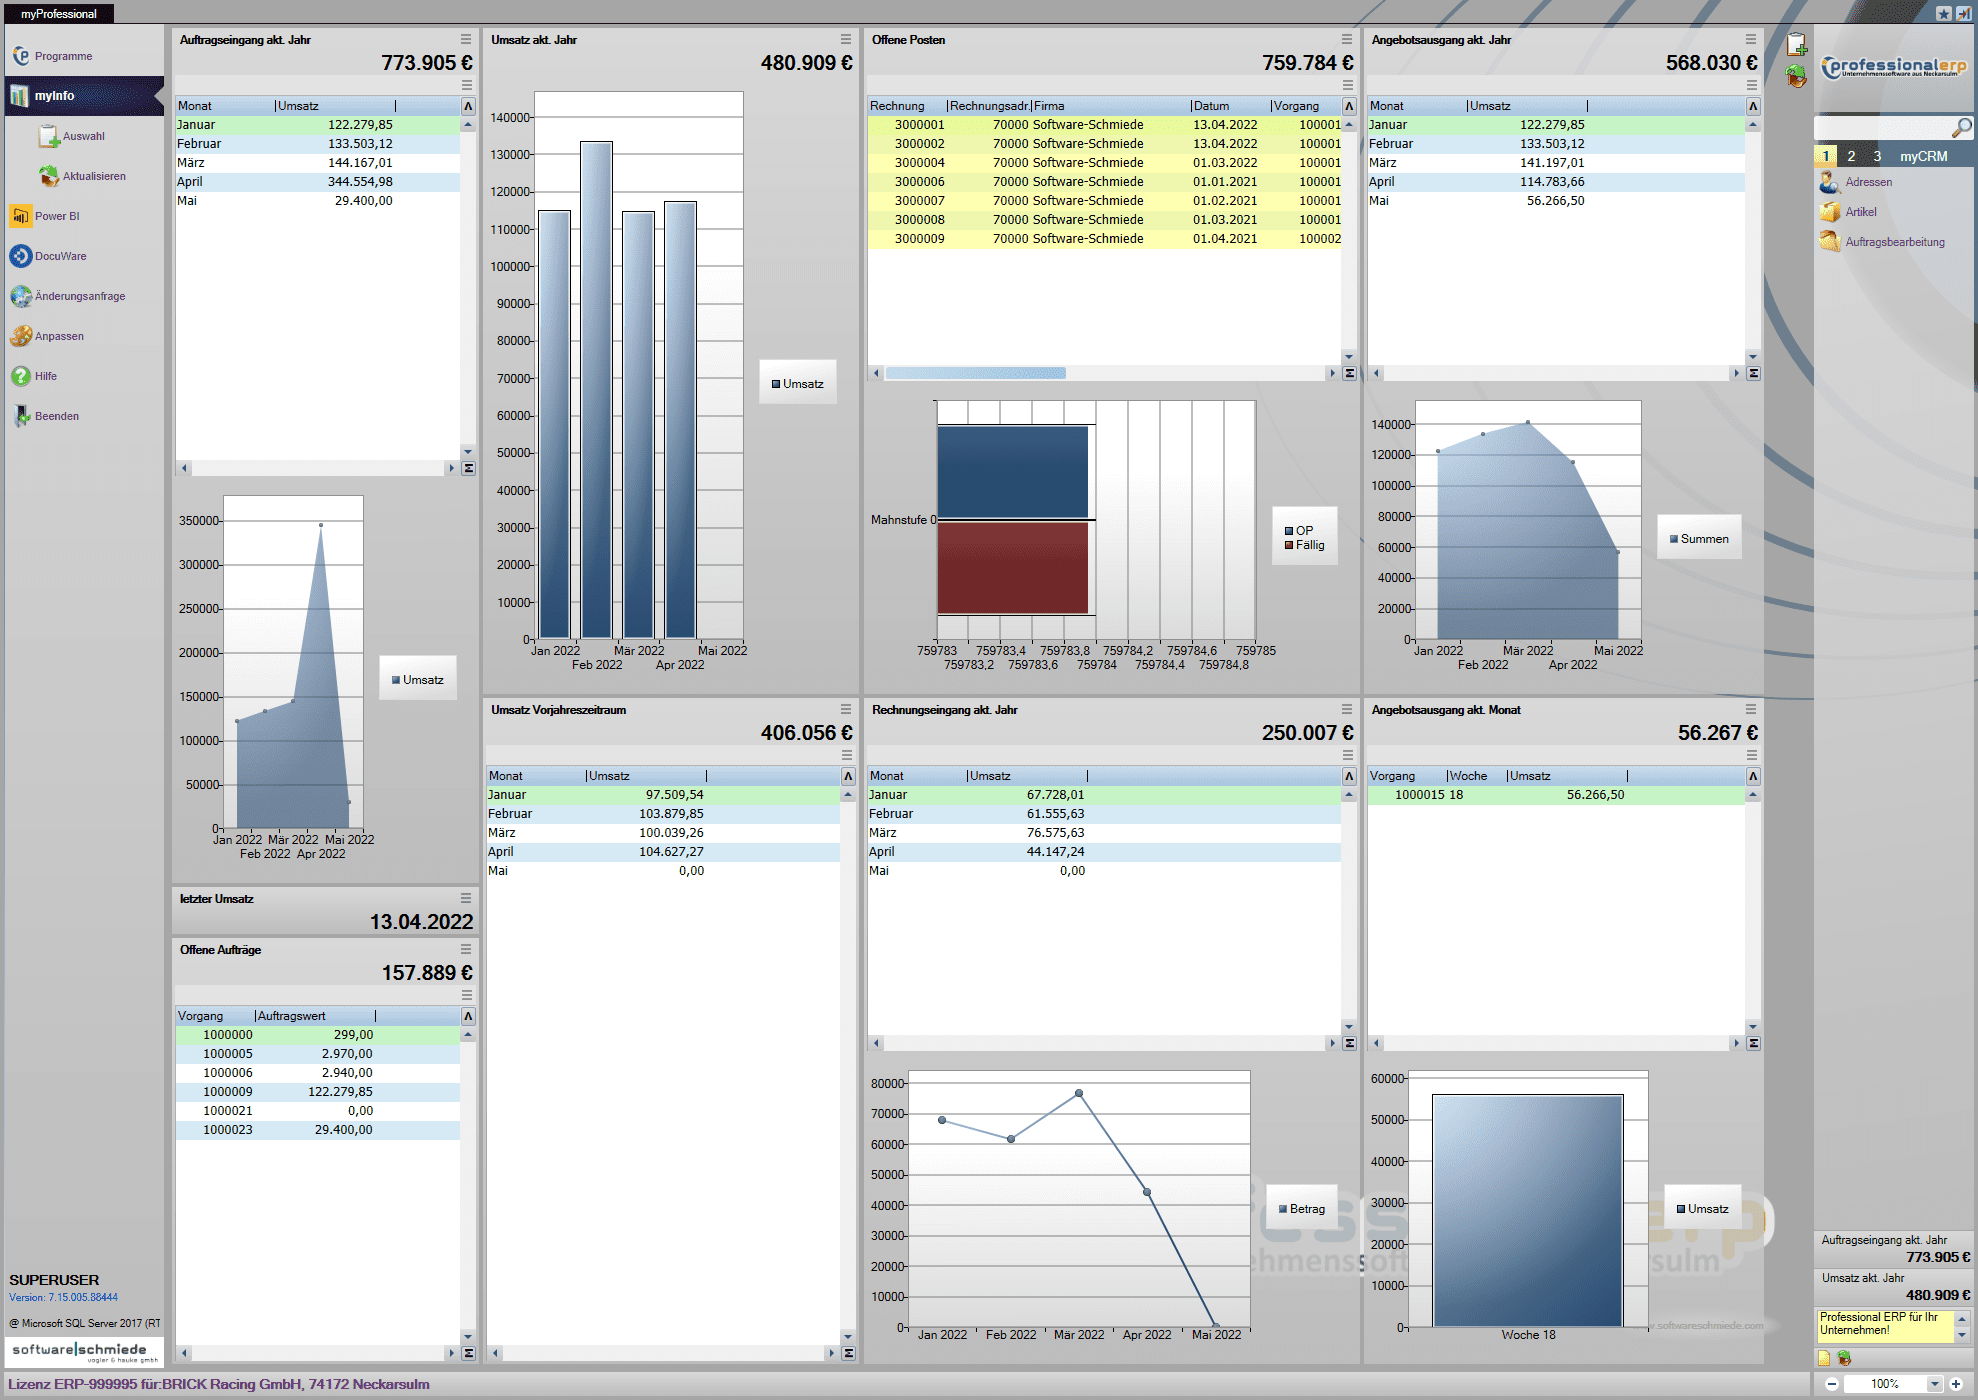Click the green-arrow refresh icon under the clipboard
1978x1400 pixels.
1797,76
